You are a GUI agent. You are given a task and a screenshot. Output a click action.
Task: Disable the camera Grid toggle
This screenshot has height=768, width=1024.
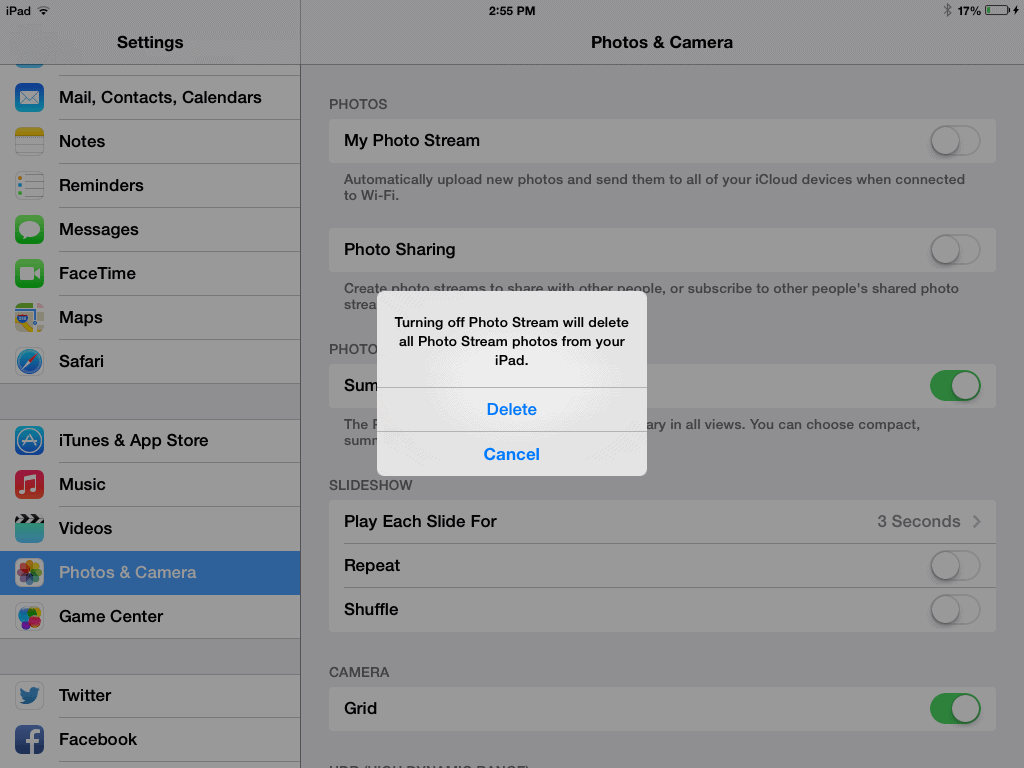click(954, 708)
